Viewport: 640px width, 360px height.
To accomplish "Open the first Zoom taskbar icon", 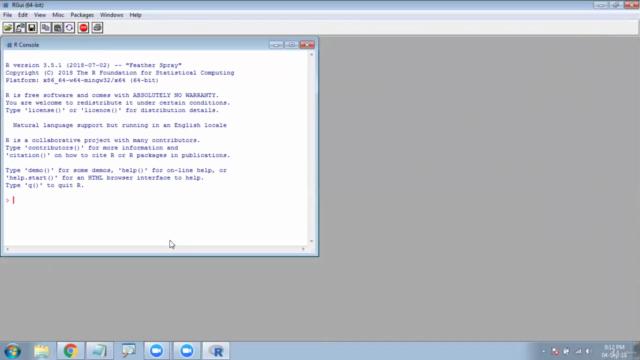I will [156, 351].
